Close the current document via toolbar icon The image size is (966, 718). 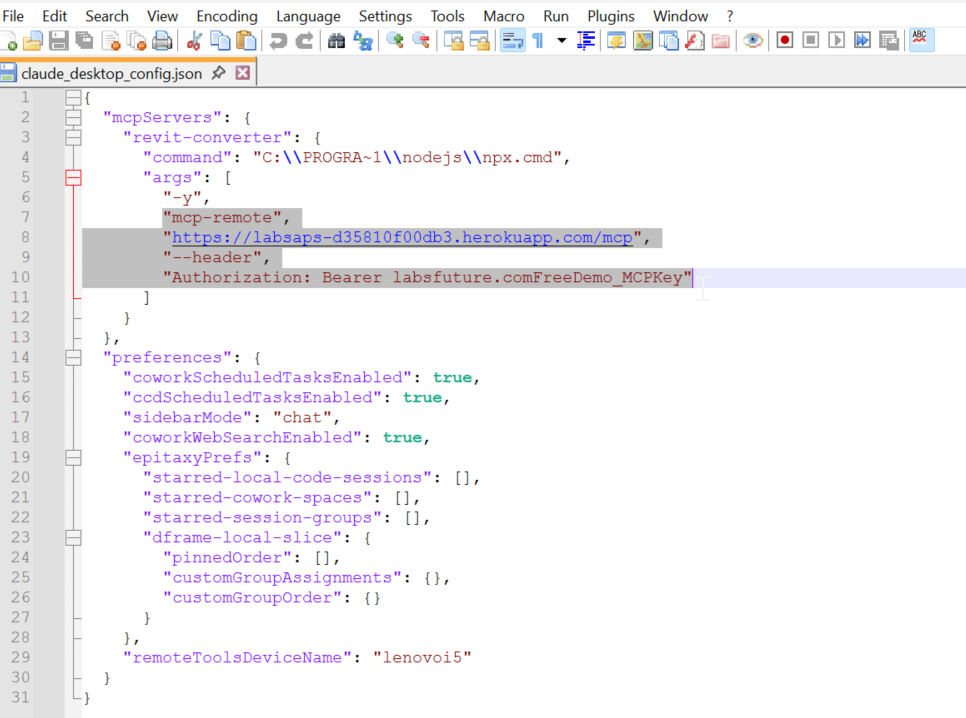[x=111, y=41]
